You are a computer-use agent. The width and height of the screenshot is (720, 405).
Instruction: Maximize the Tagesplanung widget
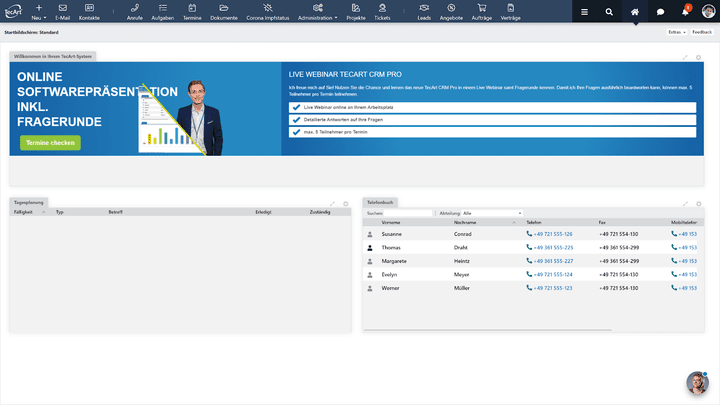(332, 203)
